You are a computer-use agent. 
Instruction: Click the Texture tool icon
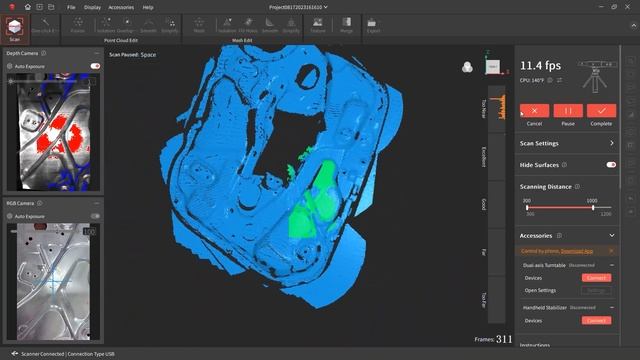pos(318,25)
